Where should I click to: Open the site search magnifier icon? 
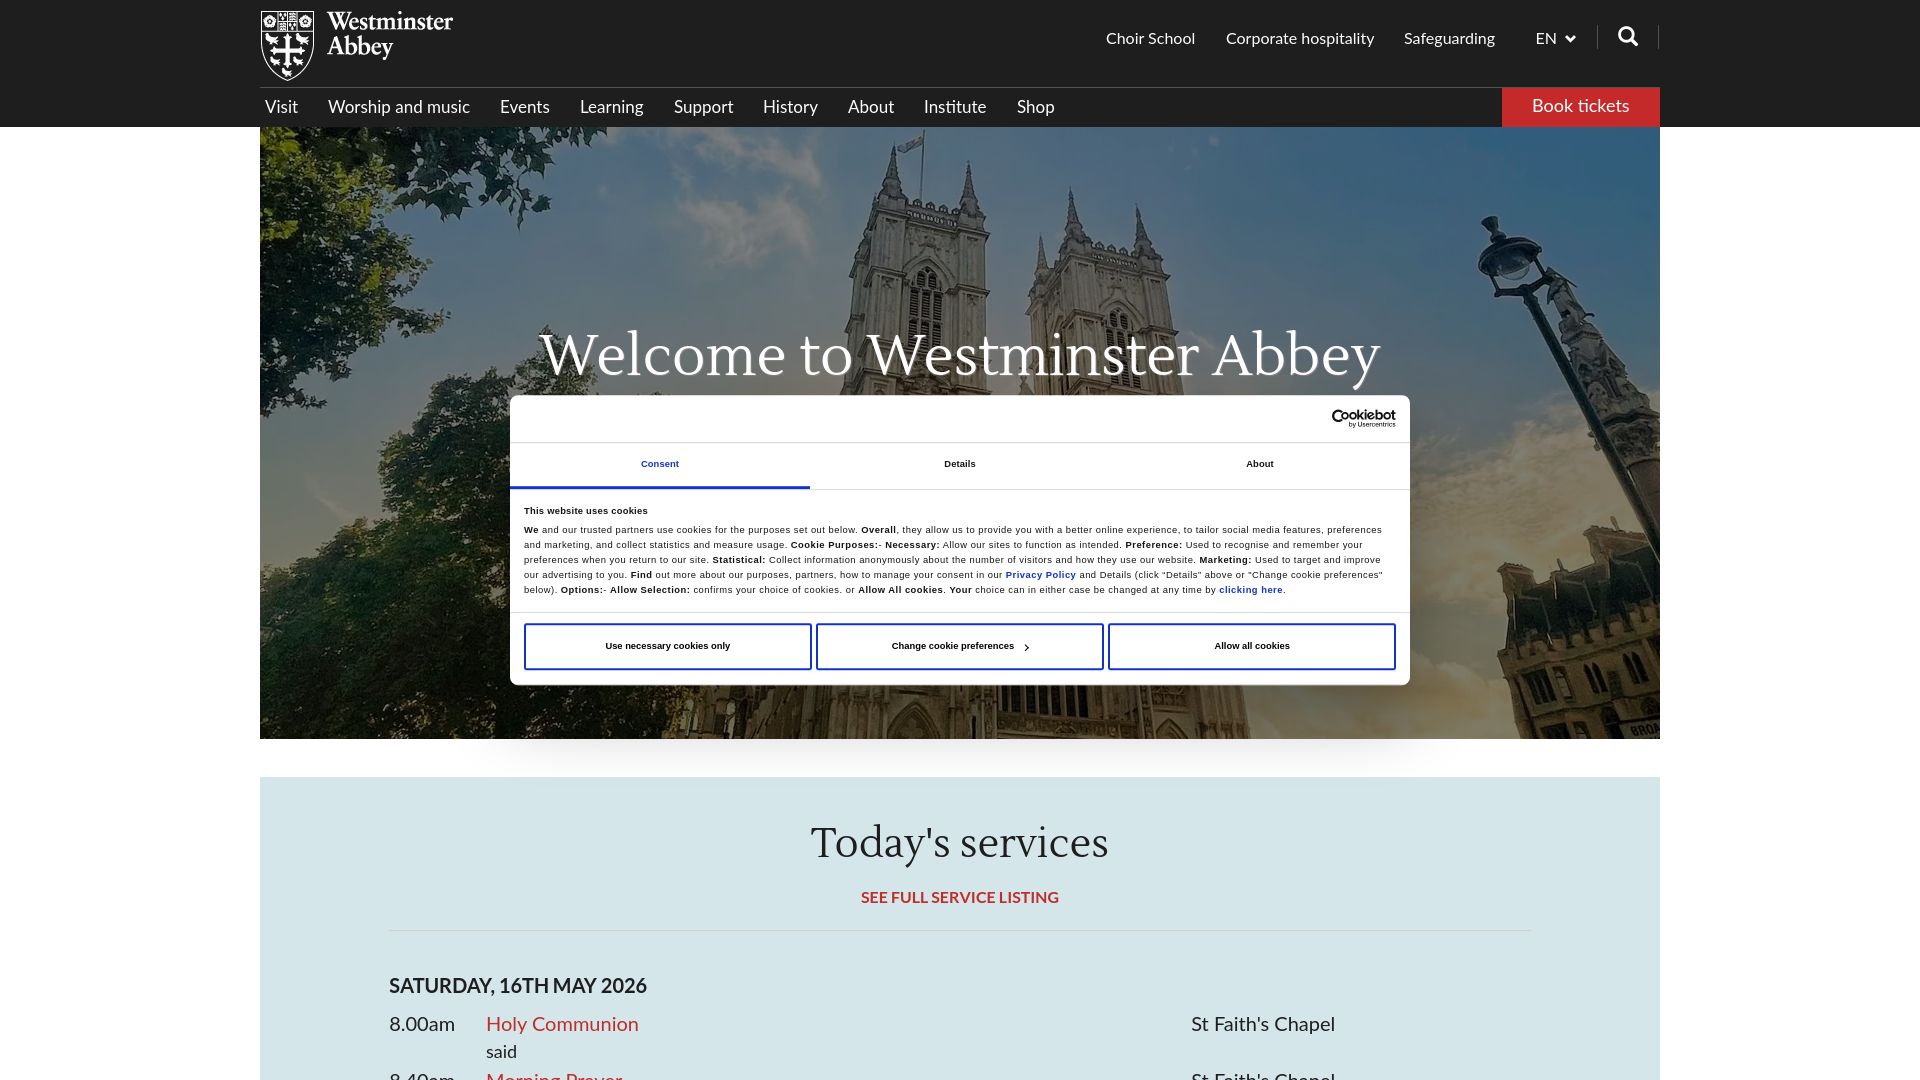[x=1628, y=37]
